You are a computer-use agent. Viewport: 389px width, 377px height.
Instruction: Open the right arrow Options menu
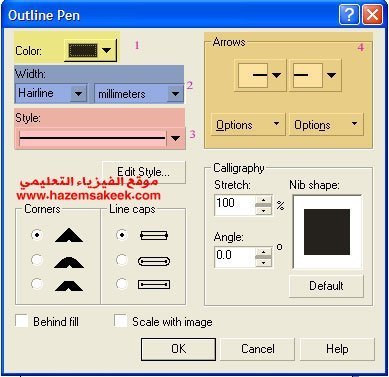326,125
